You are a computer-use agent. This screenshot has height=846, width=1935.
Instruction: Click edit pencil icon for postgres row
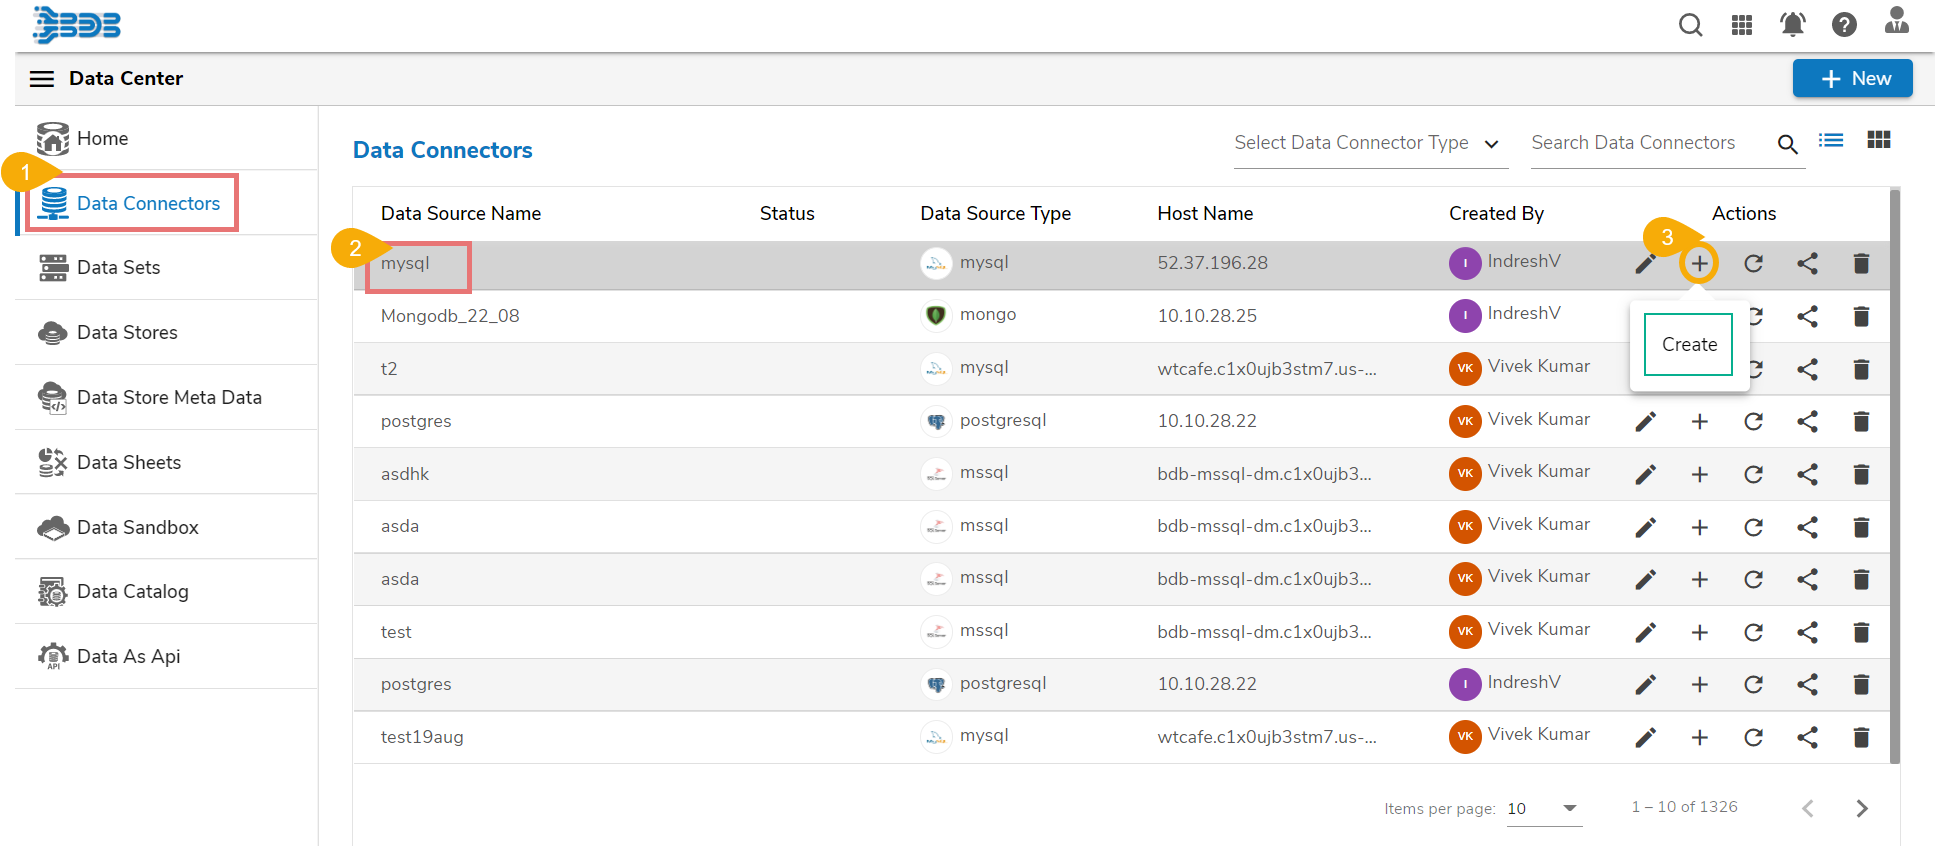click(x=1645, y=422)
